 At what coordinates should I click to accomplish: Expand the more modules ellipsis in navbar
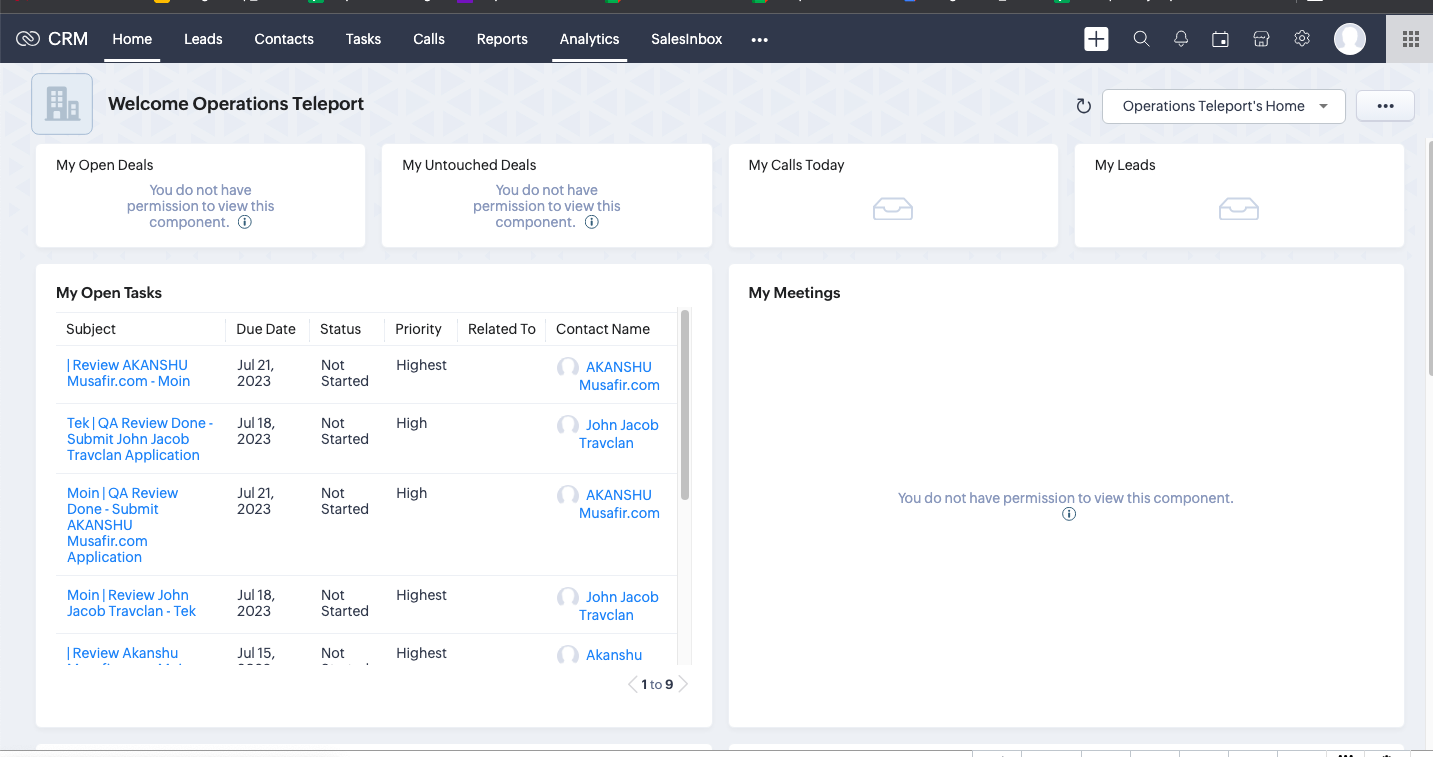pos(759,40)
